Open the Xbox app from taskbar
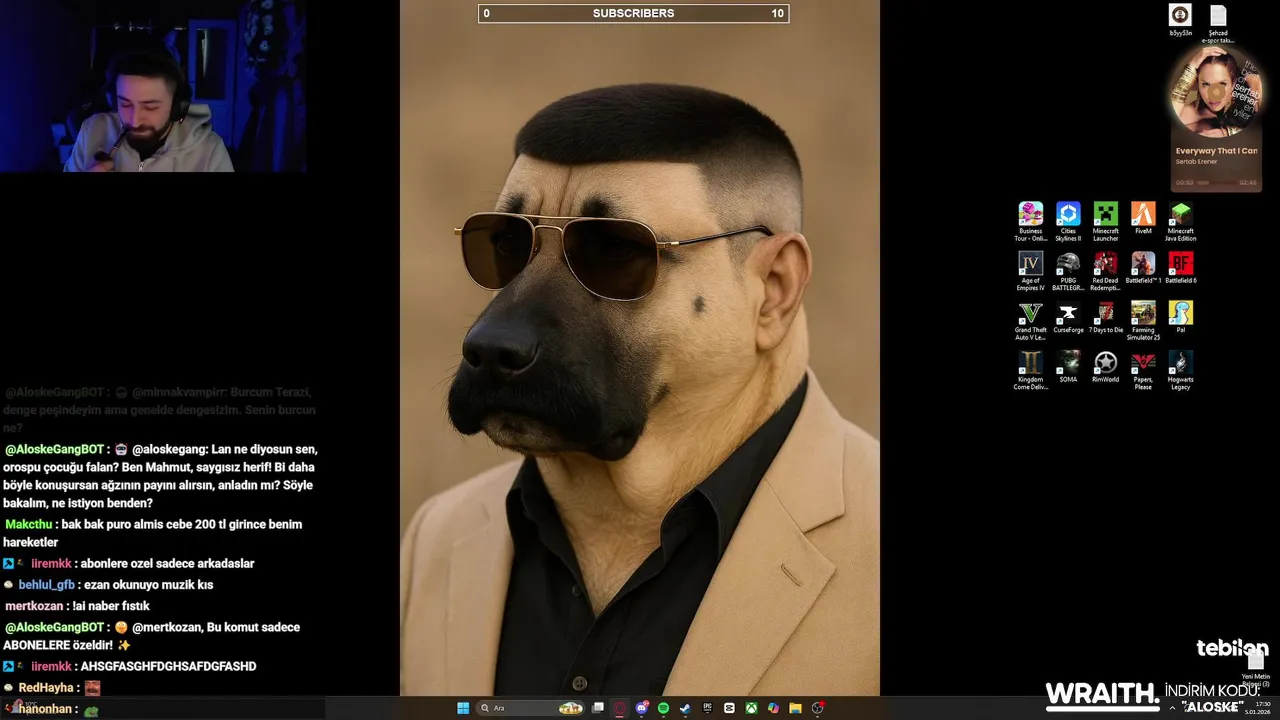The width and height of the screenshot is (1280, 720). pyautogui.click(x=751, y=708)
